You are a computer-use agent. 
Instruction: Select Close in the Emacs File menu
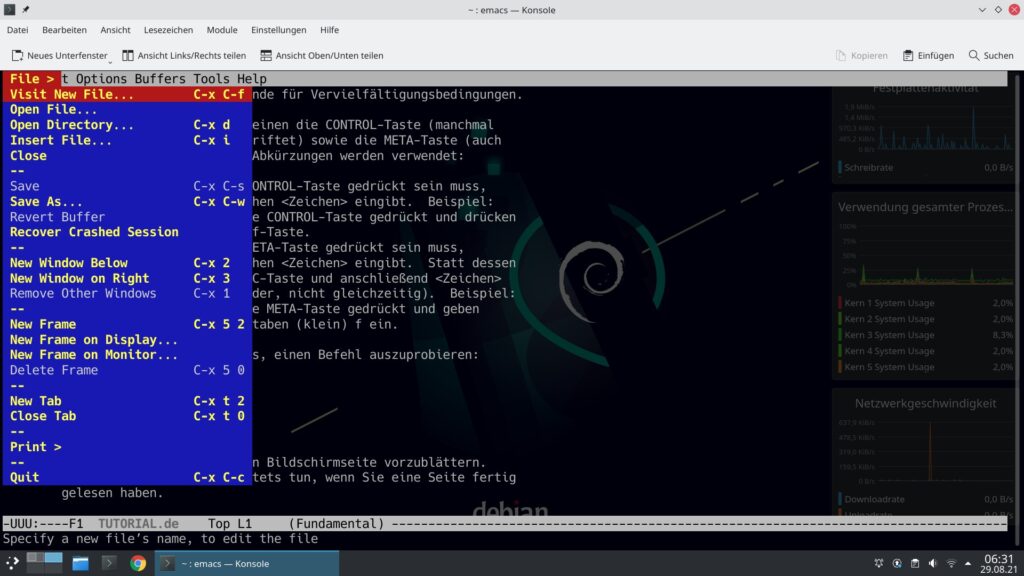(x=127, y=155)
